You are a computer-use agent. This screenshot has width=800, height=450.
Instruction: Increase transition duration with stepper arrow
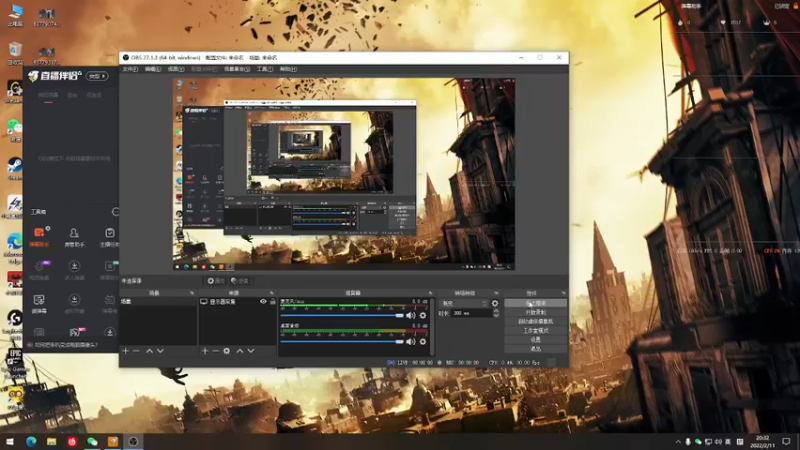pyautogui.click(x=496, y=311)
